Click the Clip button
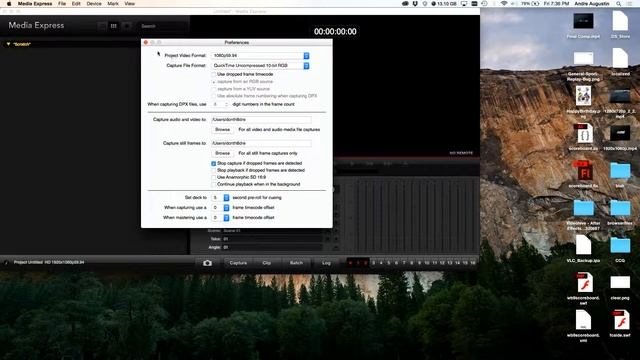 (x=267, y=263)
